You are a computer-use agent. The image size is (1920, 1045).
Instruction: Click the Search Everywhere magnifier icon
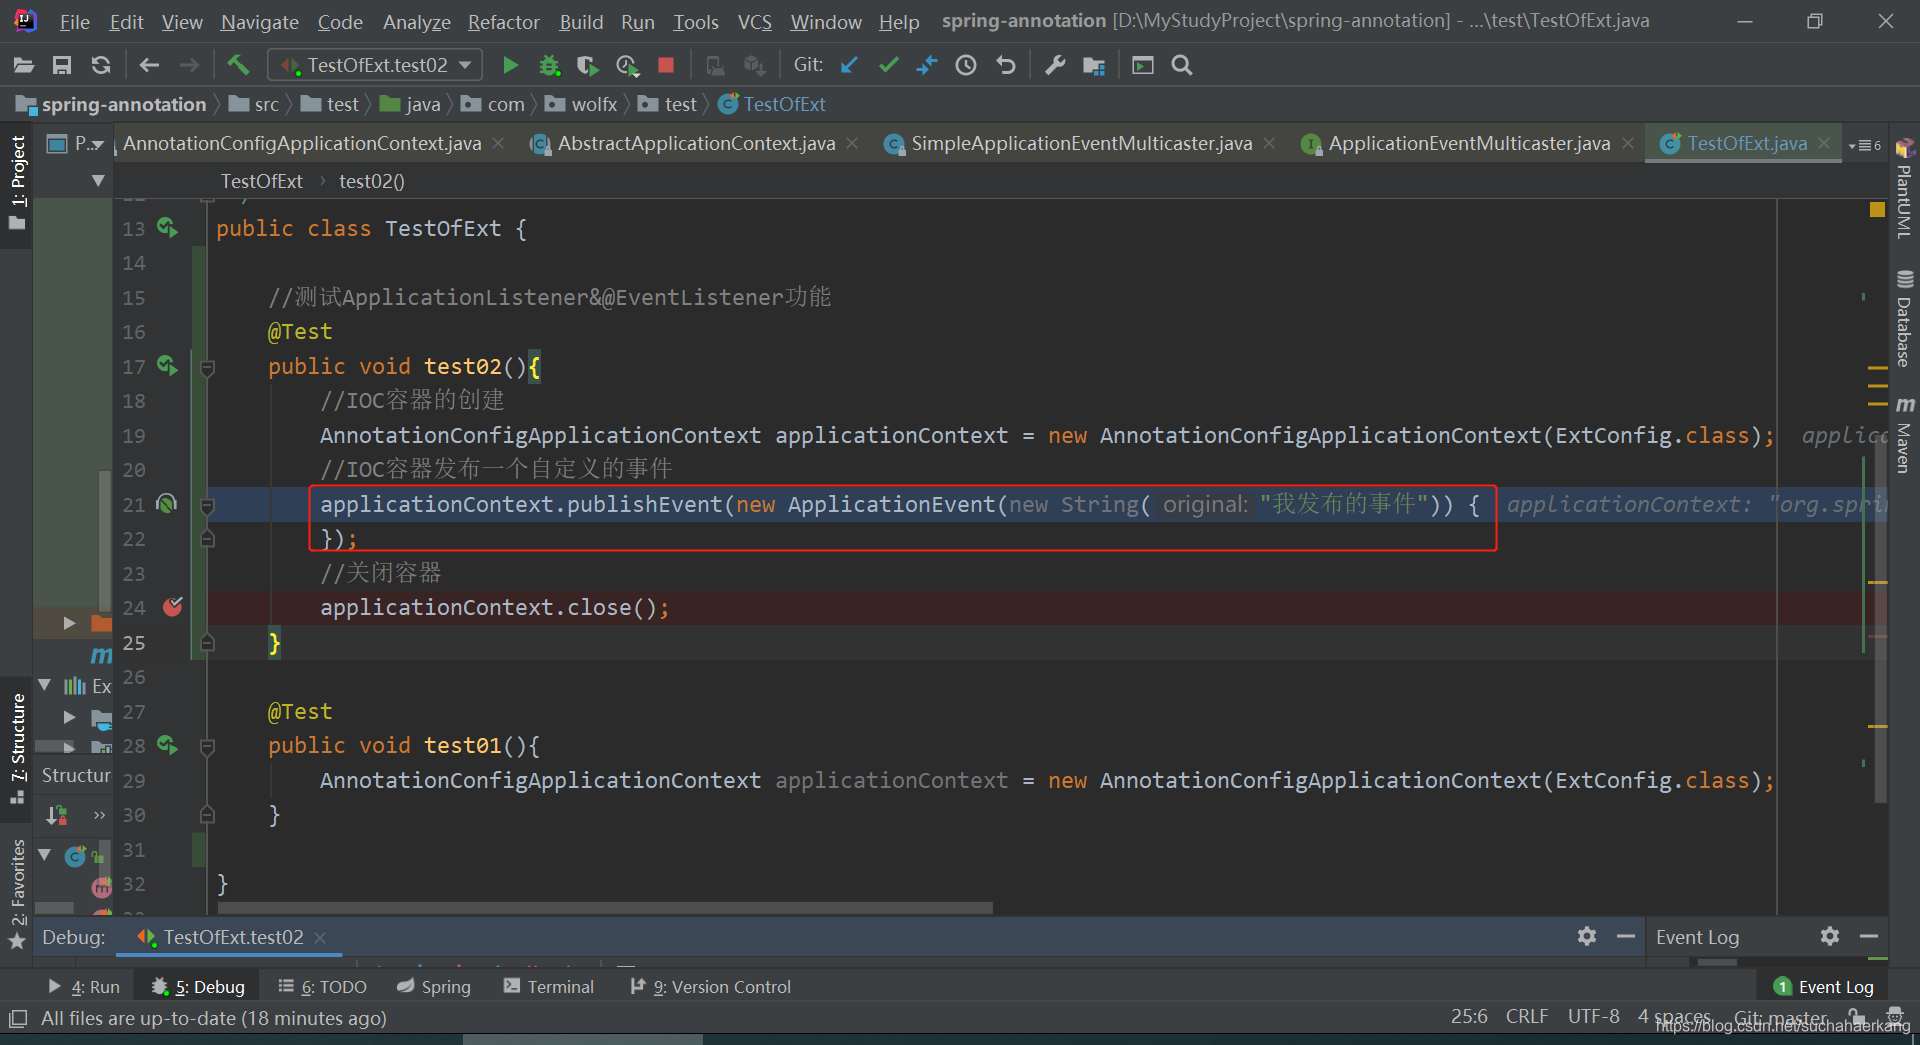pos(1182,65)
